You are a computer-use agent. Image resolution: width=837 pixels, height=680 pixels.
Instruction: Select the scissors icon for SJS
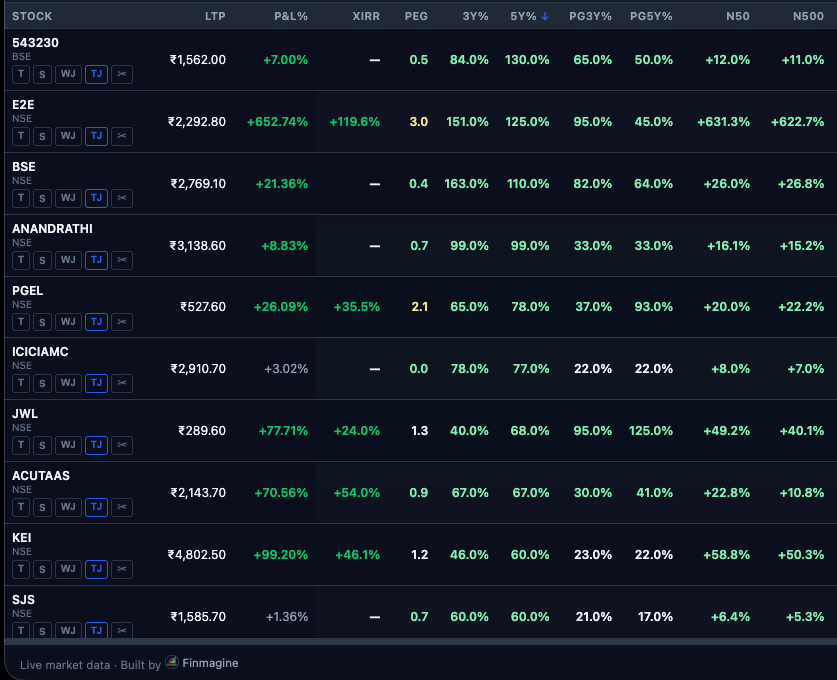(121, 631)
